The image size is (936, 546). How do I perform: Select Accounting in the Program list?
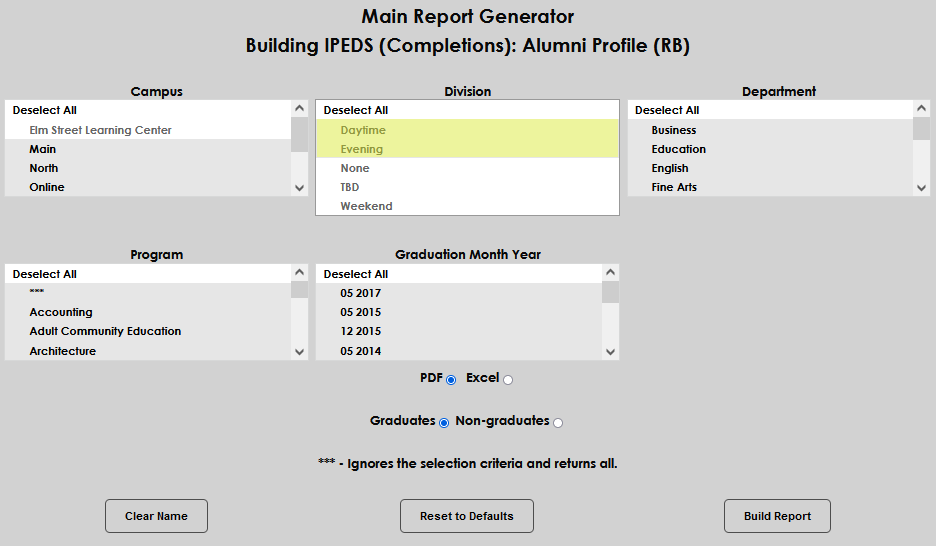point(61,312)
